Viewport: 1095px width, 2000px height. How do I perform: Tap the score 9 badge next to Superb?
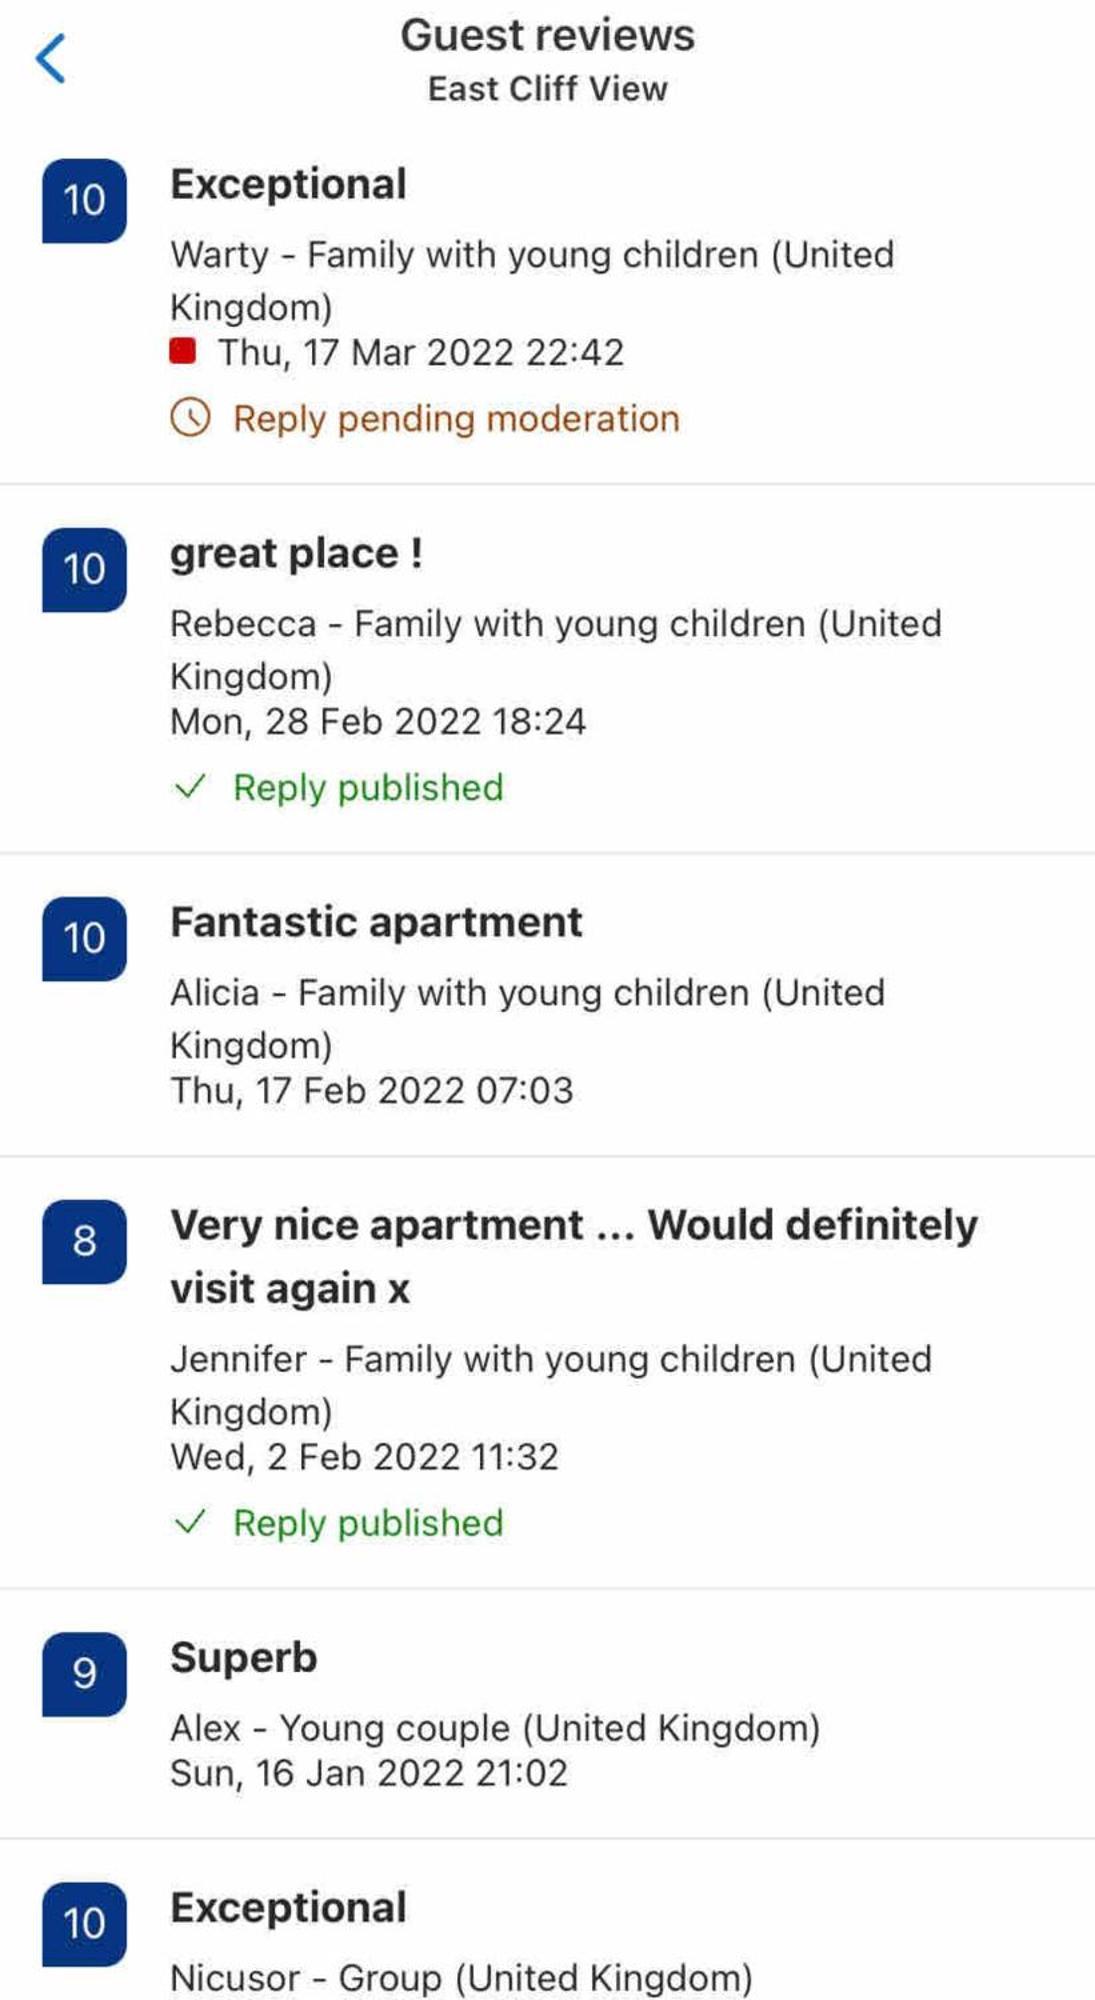click(84, 1674)
